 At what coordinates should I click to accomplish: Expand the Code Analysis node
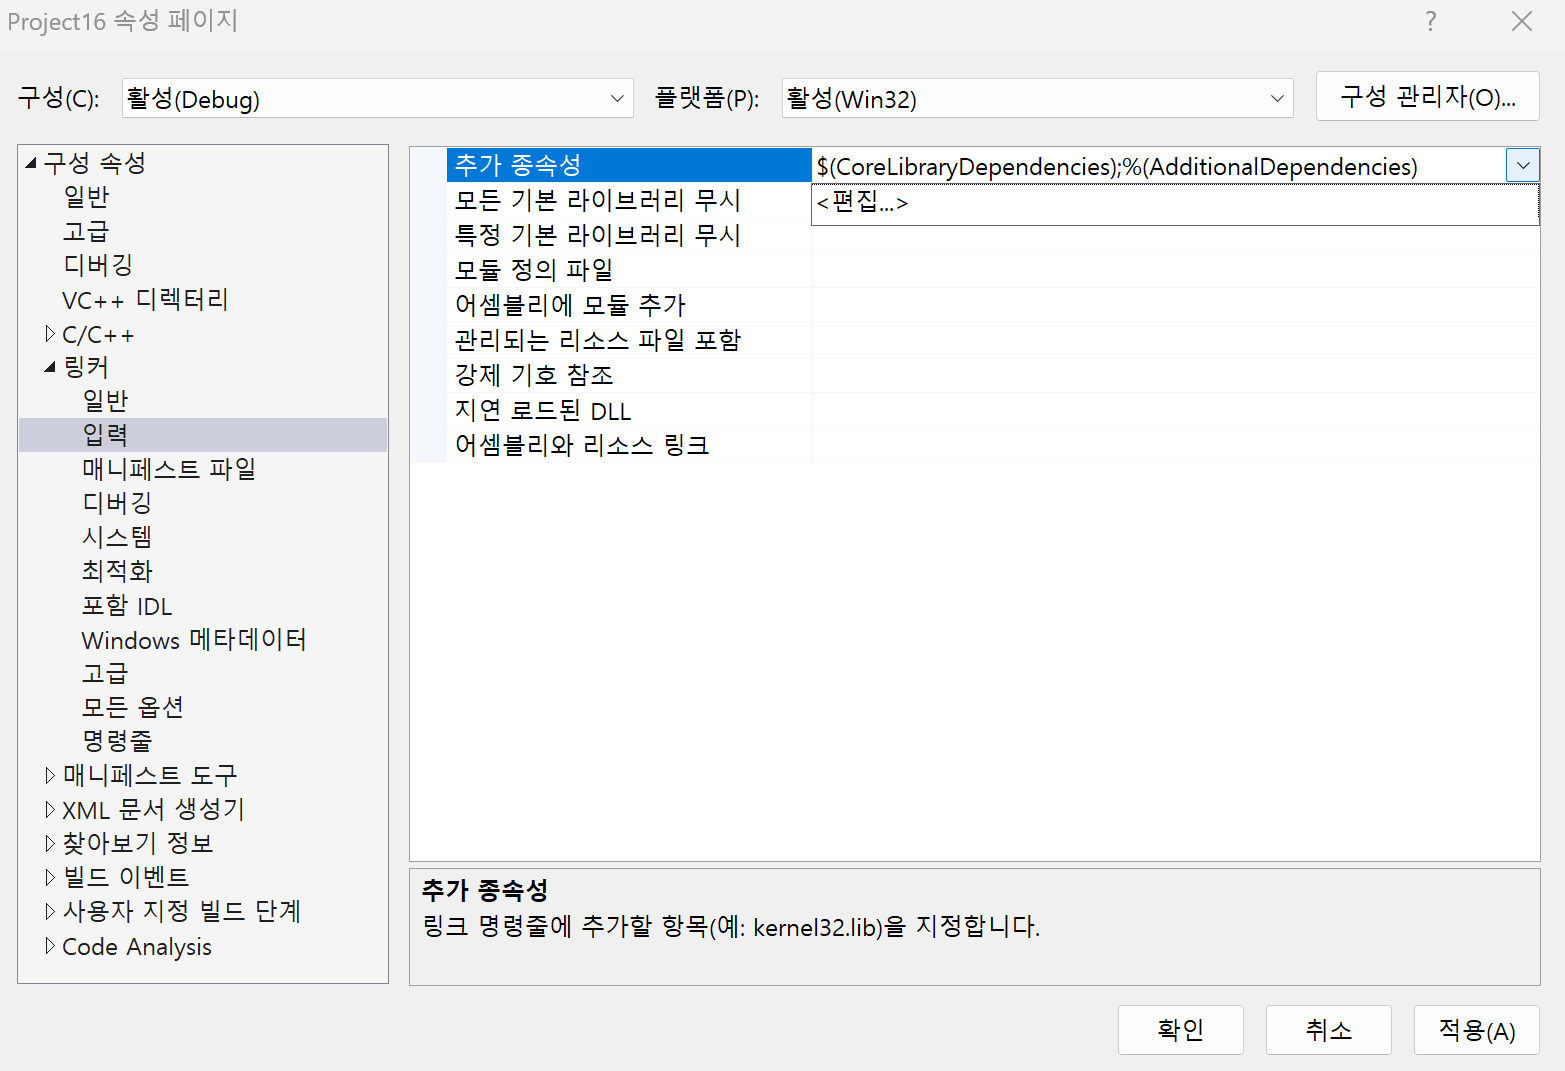tap(50, 946)
